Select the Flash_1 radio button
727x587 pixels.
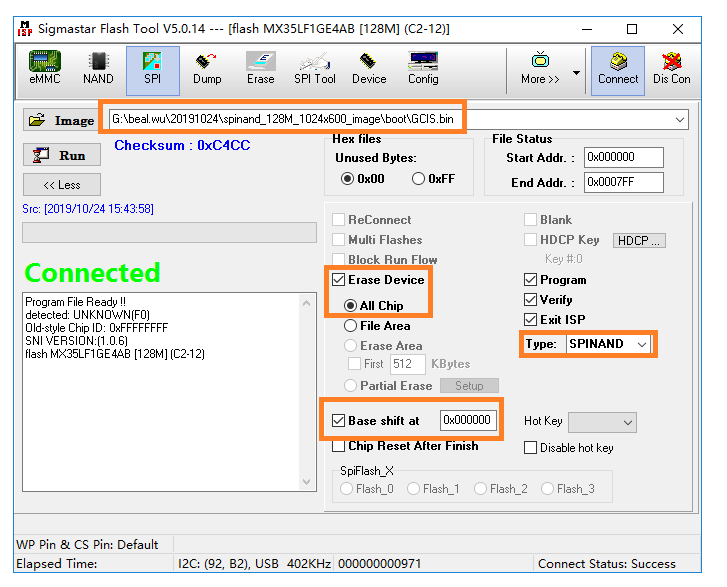click(x=413, y=489)
